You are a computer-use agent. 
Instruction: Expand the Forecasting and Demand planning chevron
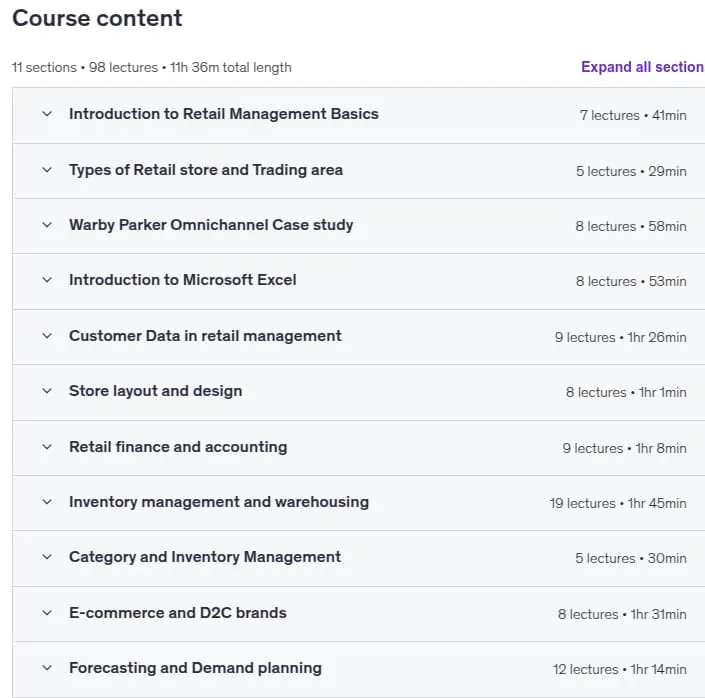(47, 668)
